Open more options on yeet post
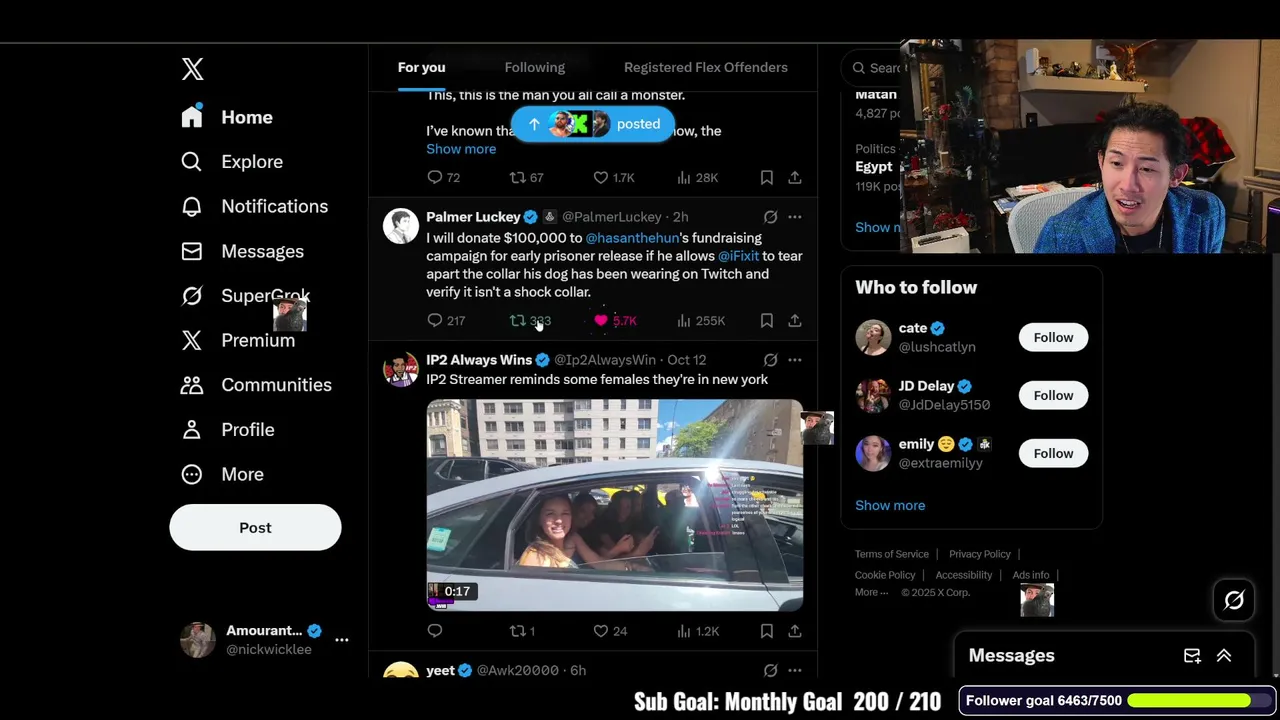This screenshot has width=1280, height=720. [795, 670]
